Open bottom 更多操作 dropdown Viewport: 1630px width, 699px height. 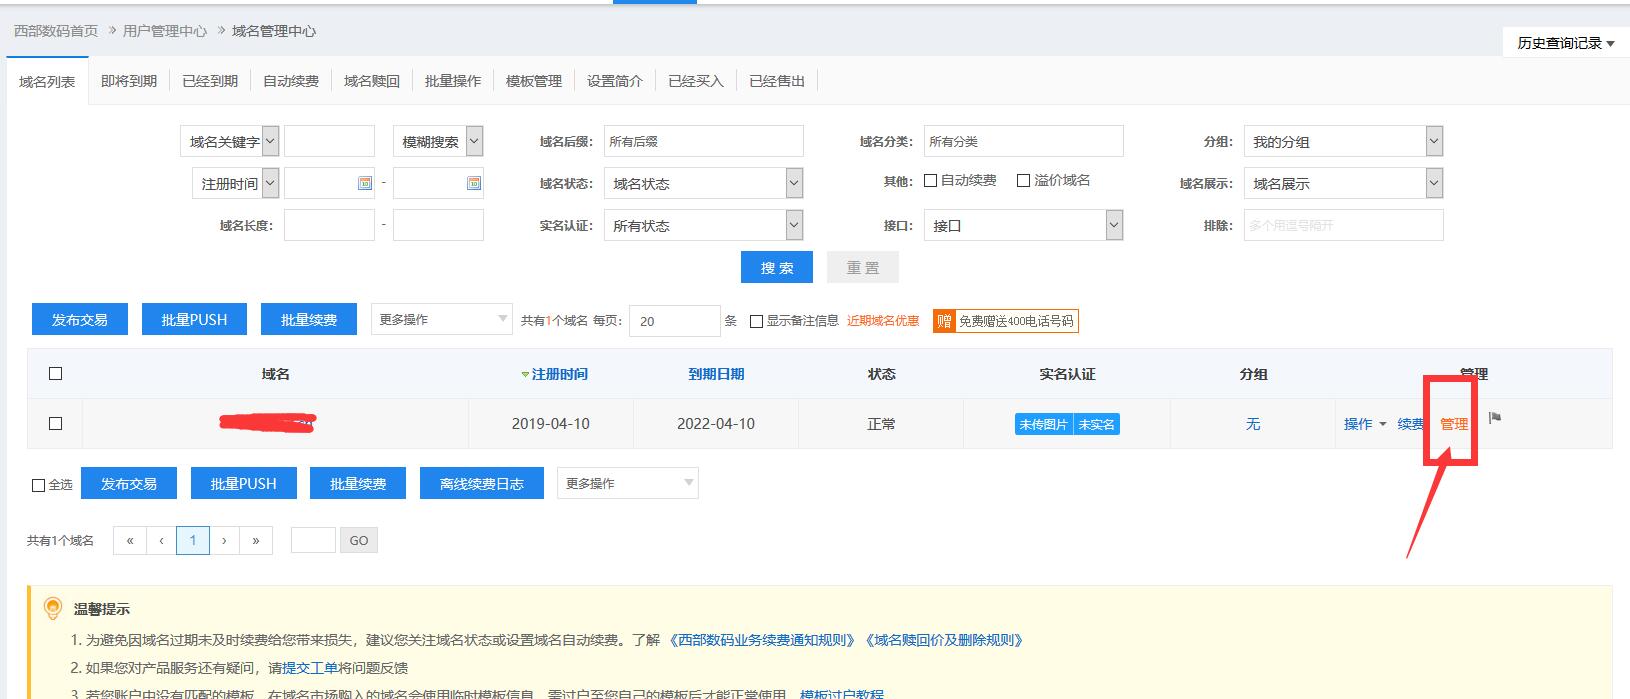click(x=628, y=483)
